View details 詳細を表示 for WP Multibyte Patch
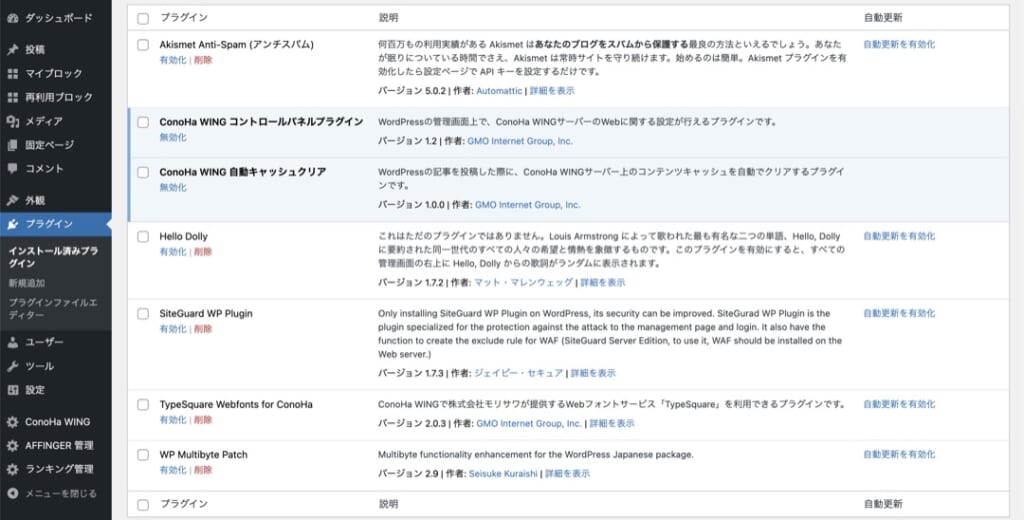 [x=568, y=474]
